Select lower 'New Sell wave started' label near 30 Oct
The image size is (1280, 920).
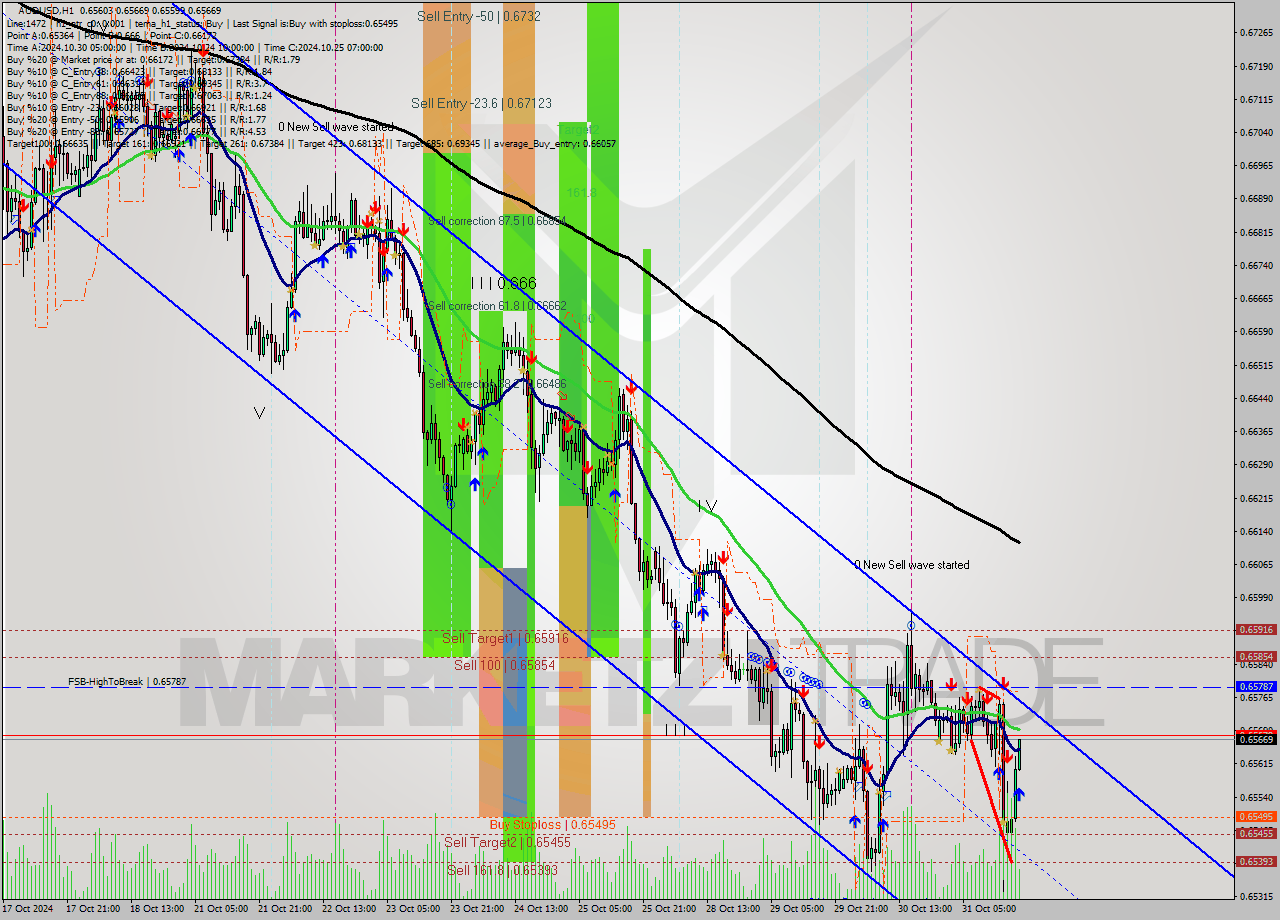tap(911, 565)
